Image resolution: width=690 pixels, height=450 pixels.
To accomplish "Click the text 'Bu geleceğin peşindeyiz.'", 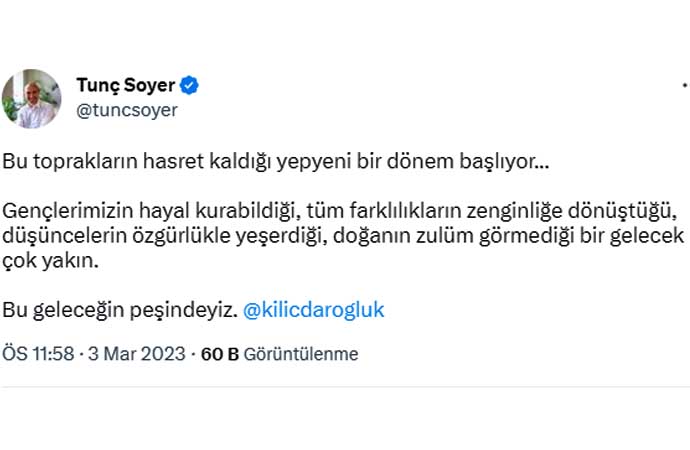I will coord(119,310).
